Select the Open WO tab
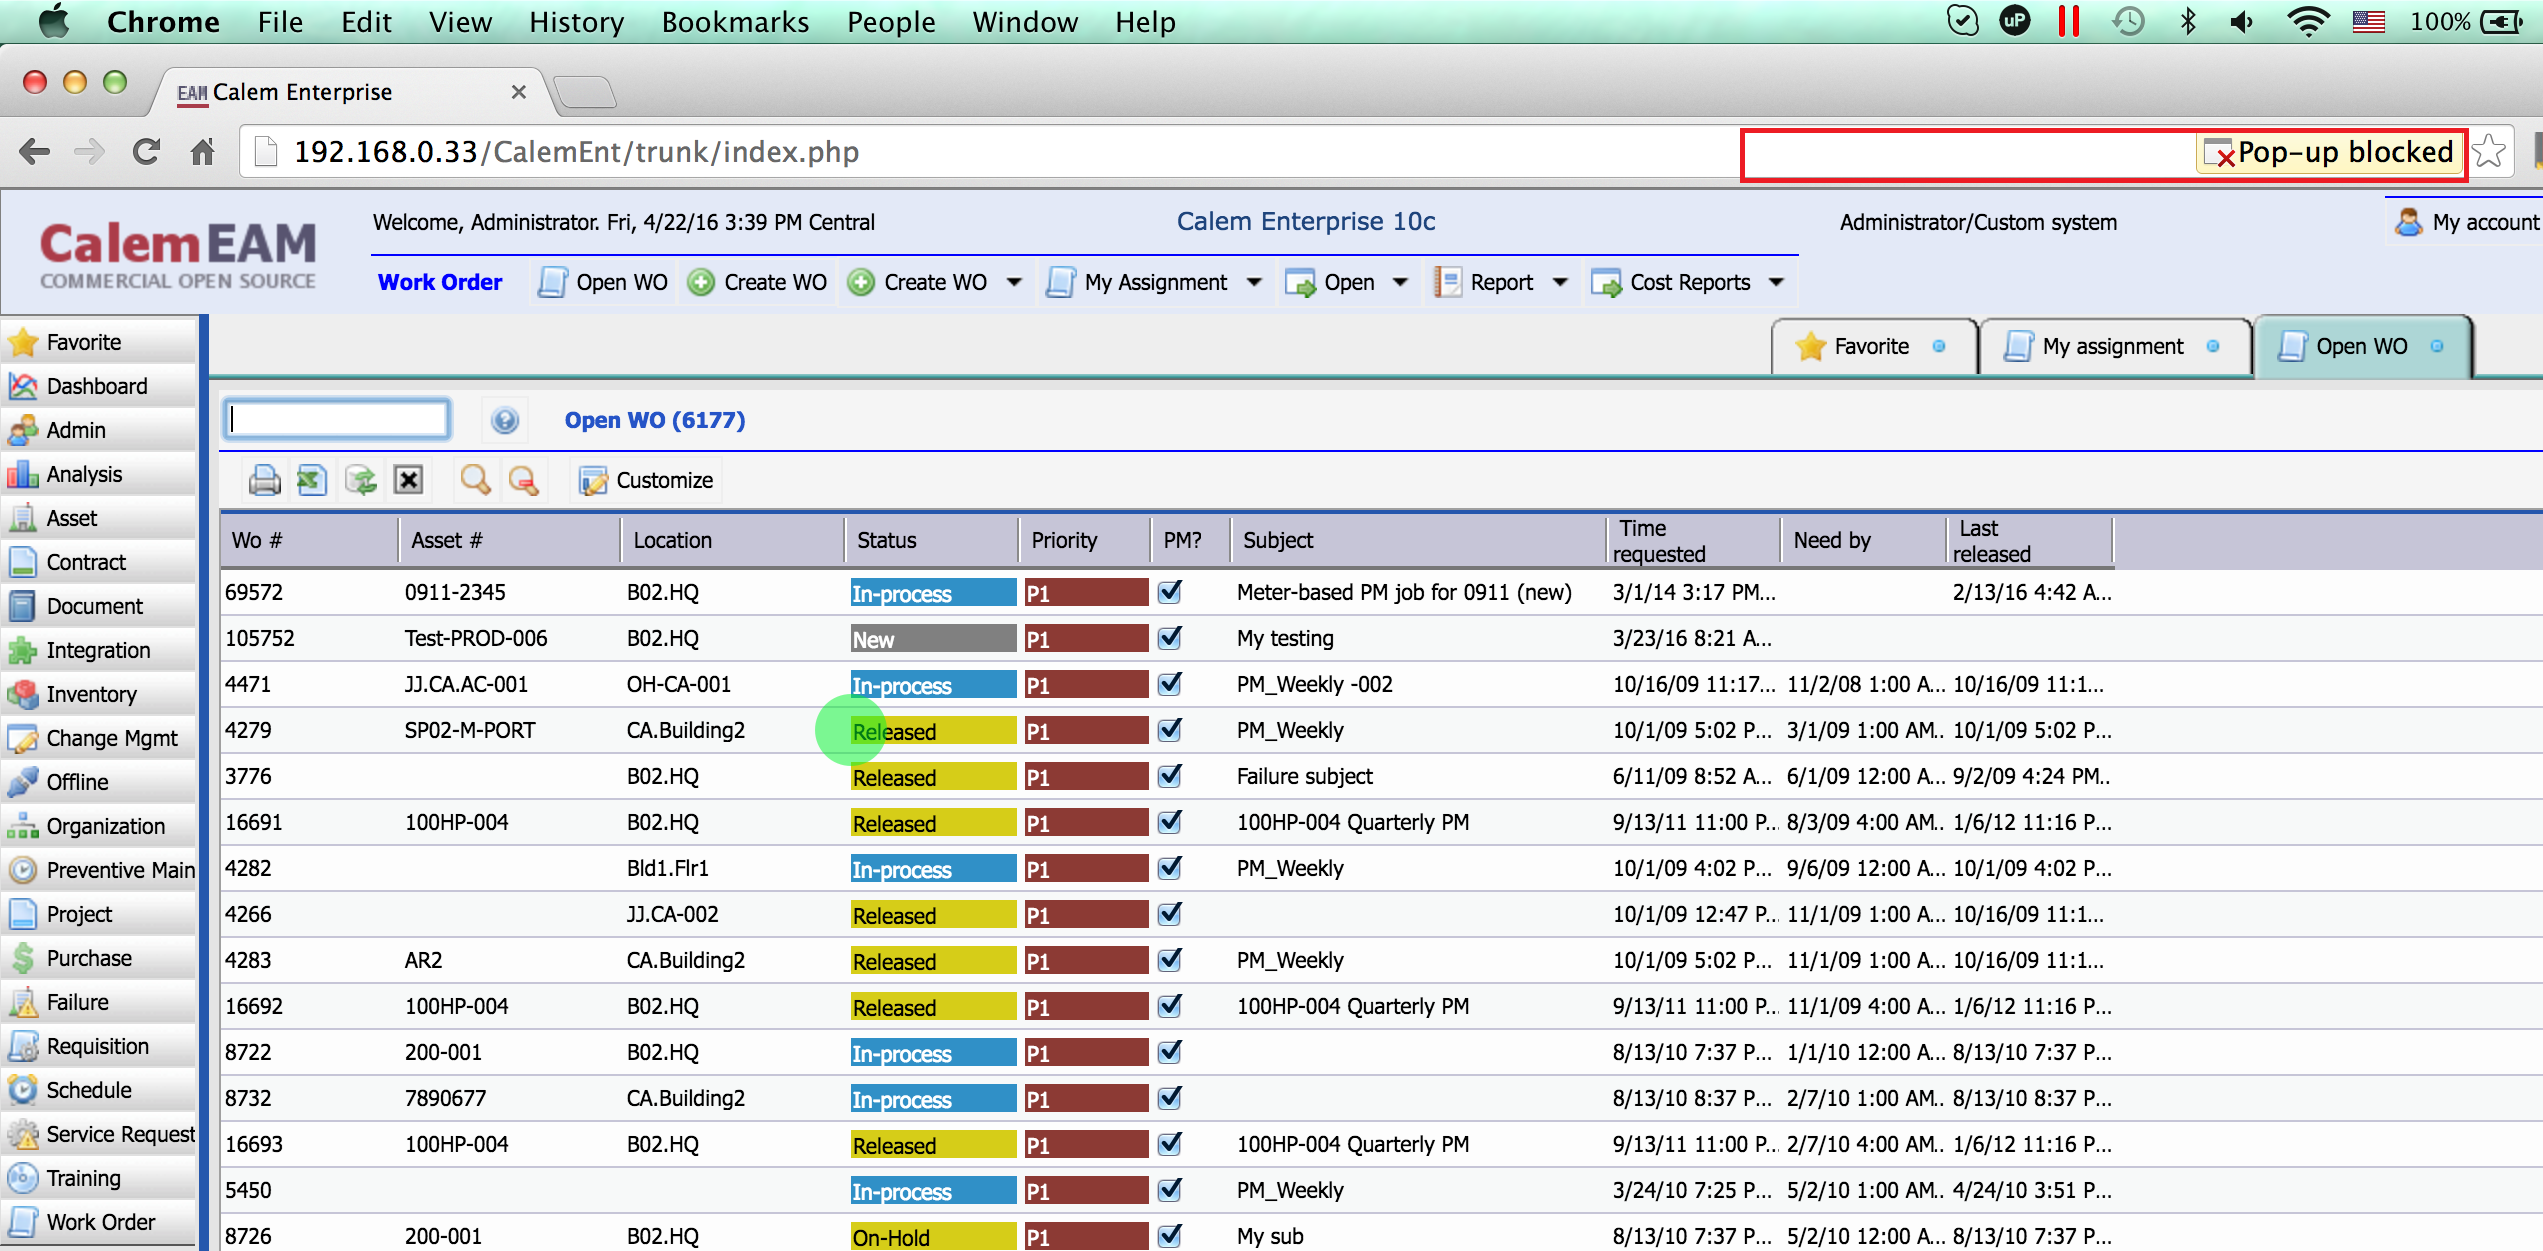Image resolution: width=2543 pixels, height=1251 pixels. point(2363,346)
